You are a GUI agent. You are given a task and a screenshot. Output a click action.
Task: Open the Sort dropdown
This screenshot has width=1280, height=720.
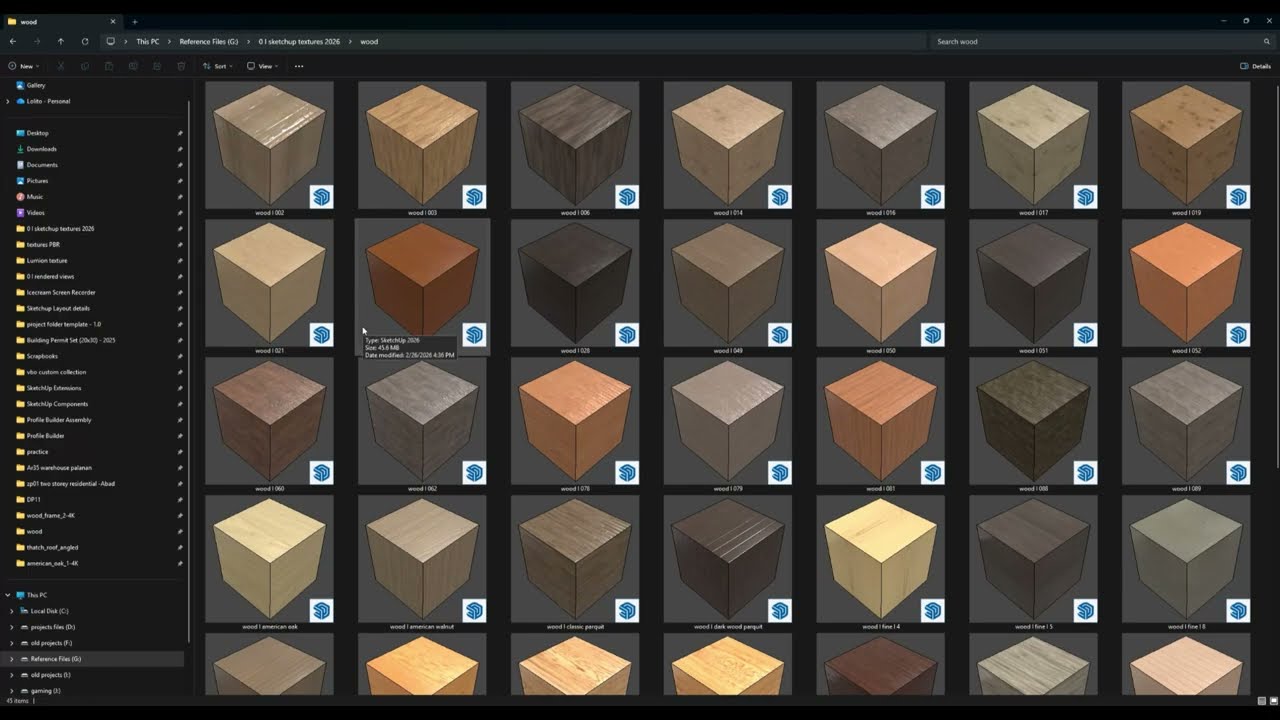217,66
